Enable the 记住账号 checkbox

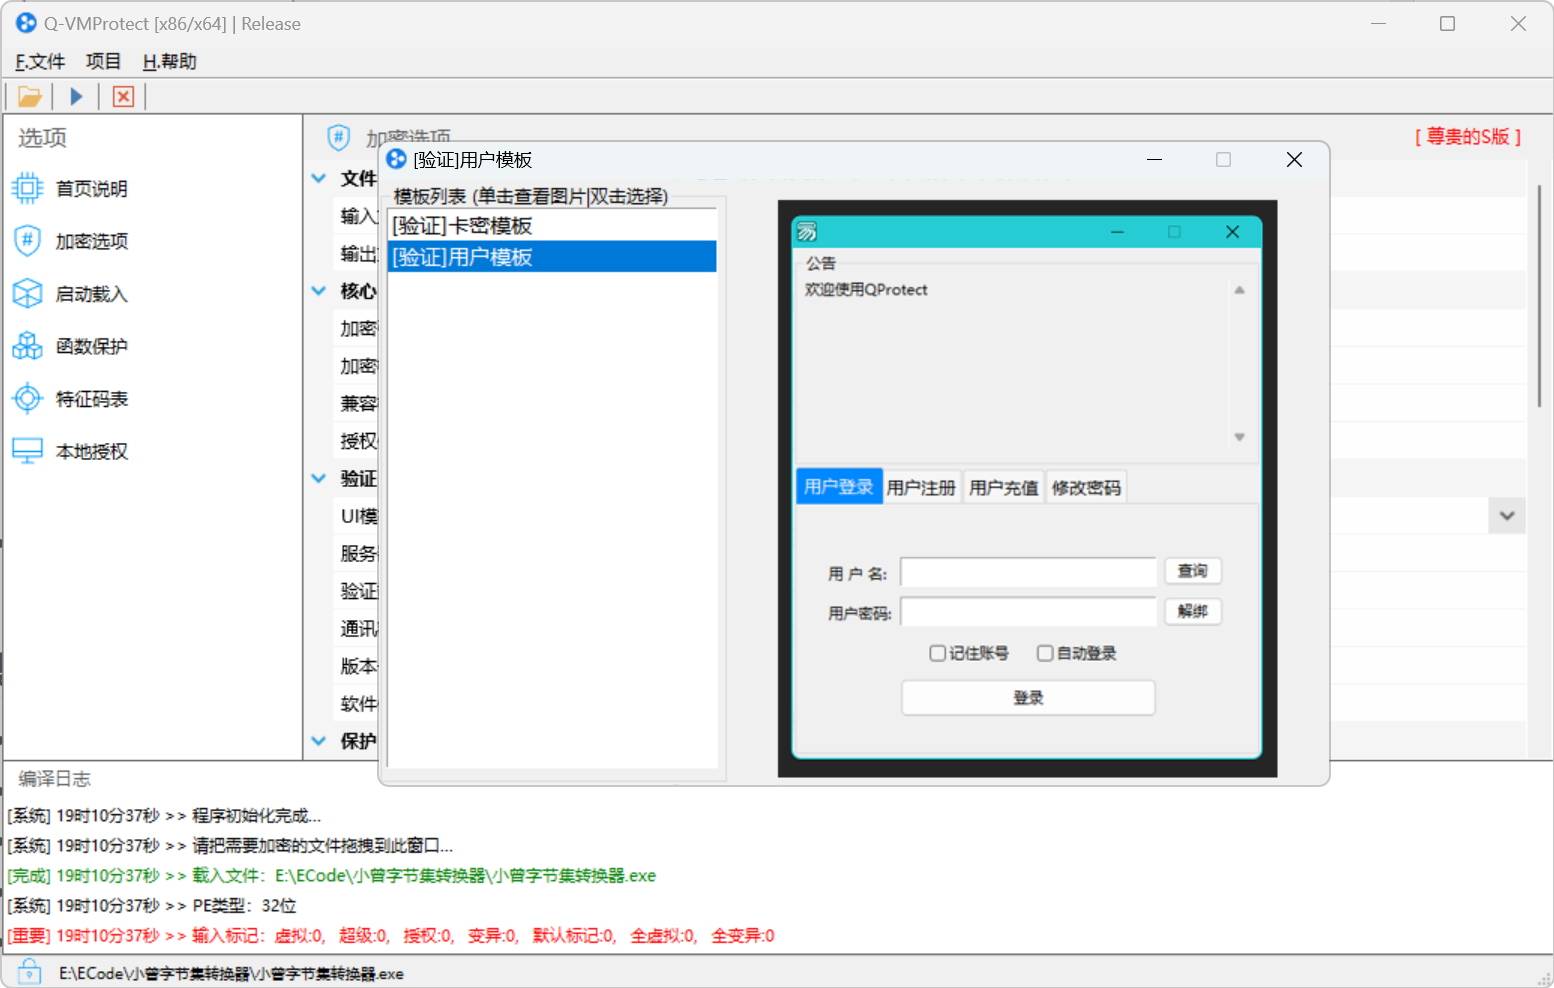(938, 652)
